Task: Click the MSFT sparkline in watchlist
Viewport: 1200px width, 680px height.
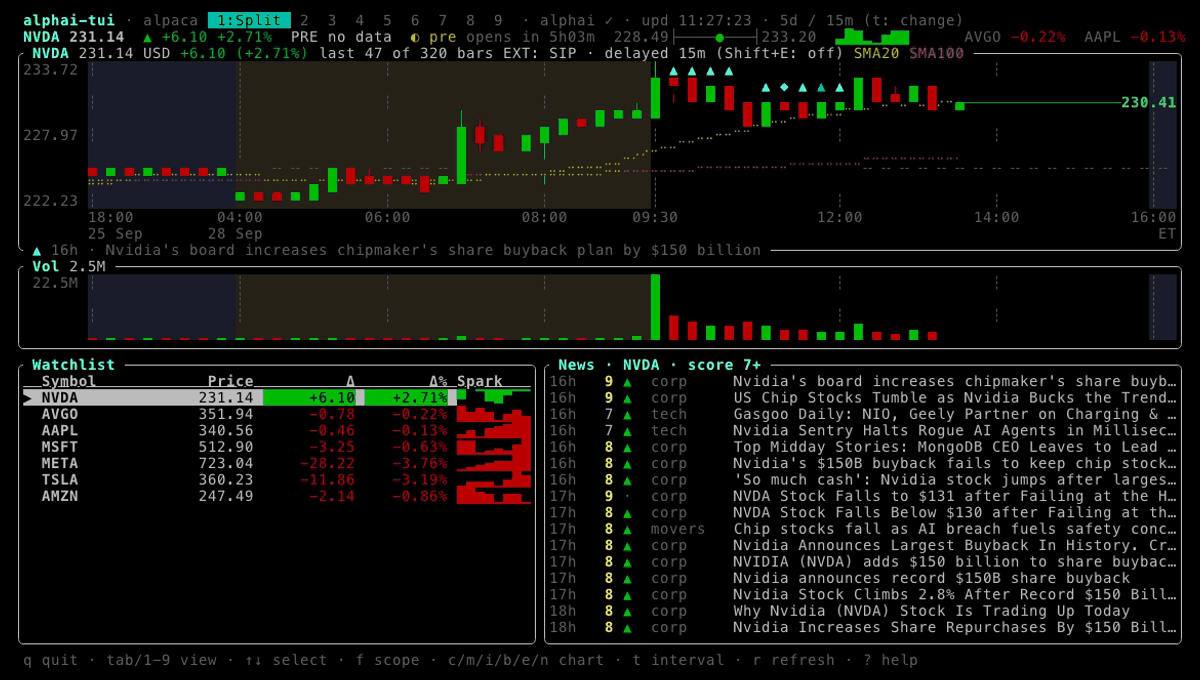Action: click(493, 447)
